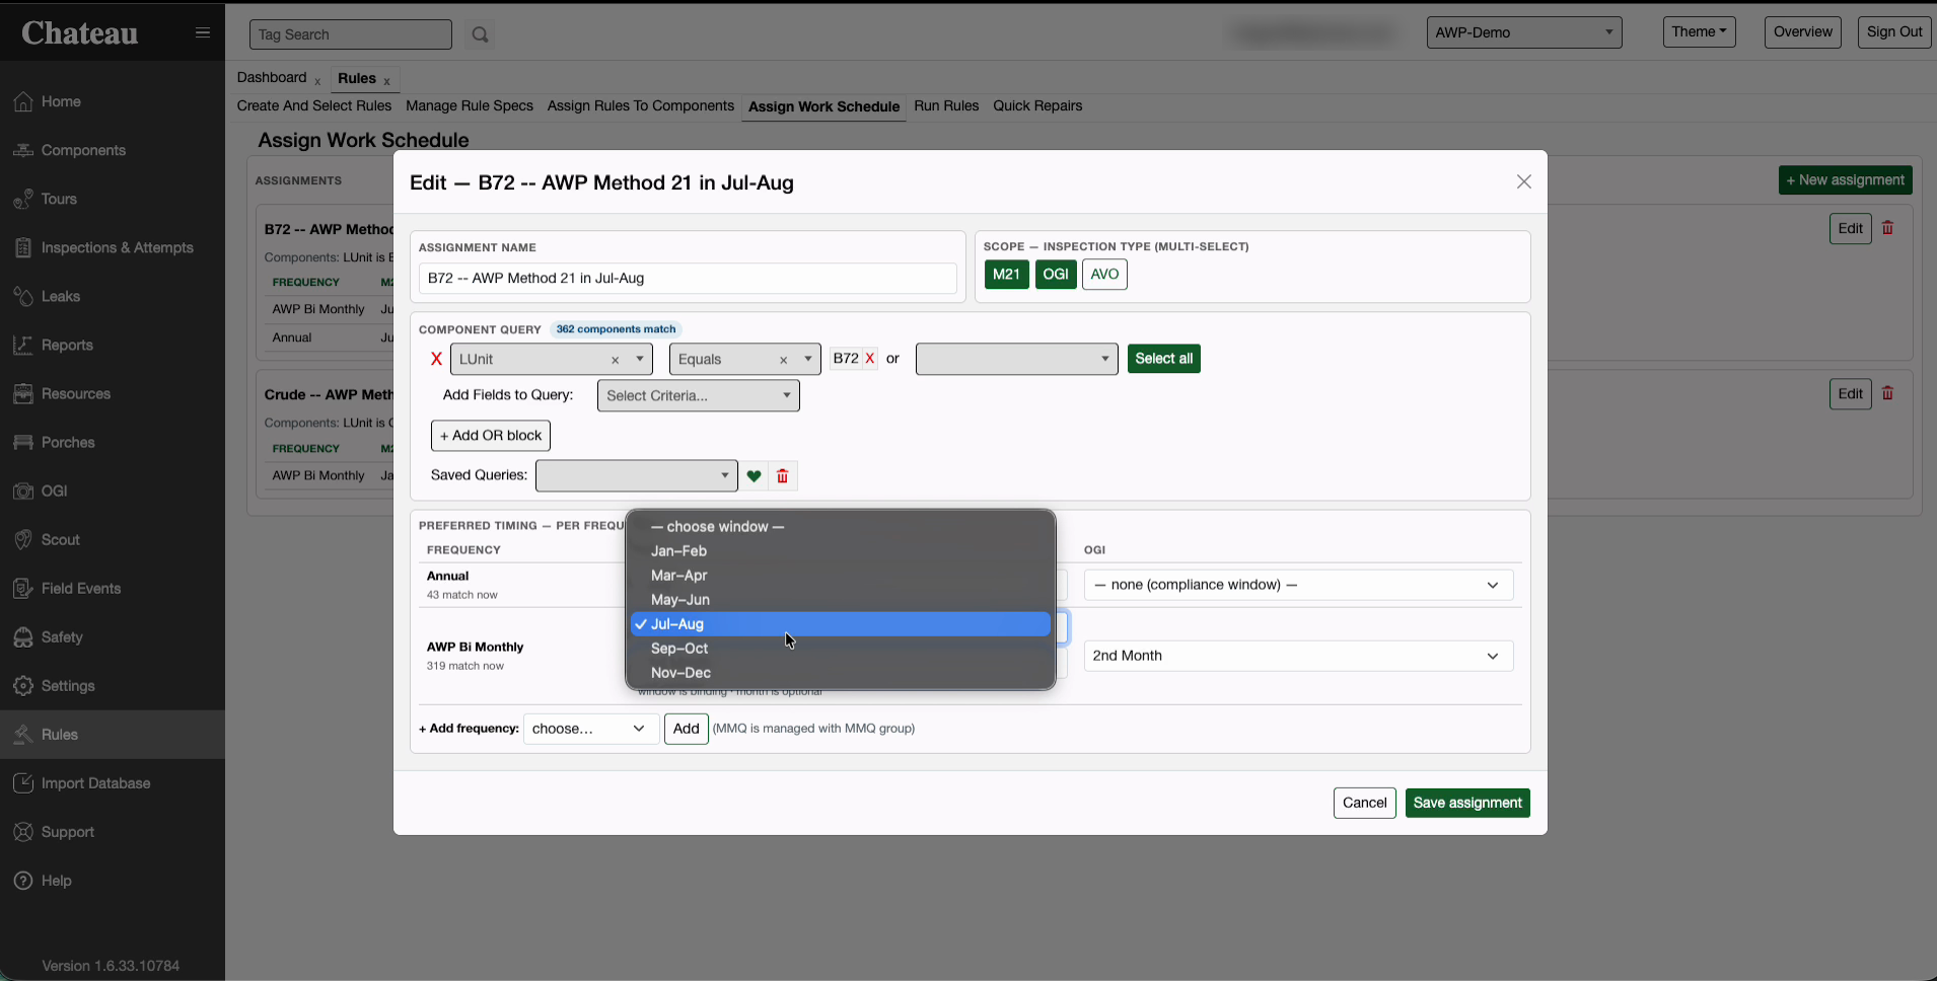The image size is (1937, 981).
Task: Click + Add OR block button
Action: pos(490,436)
